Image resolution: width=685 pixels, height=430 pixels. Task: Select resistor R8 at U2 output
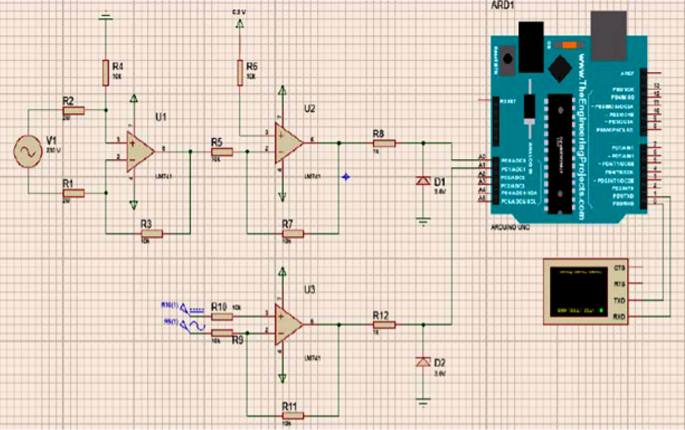tap(384, 143)
